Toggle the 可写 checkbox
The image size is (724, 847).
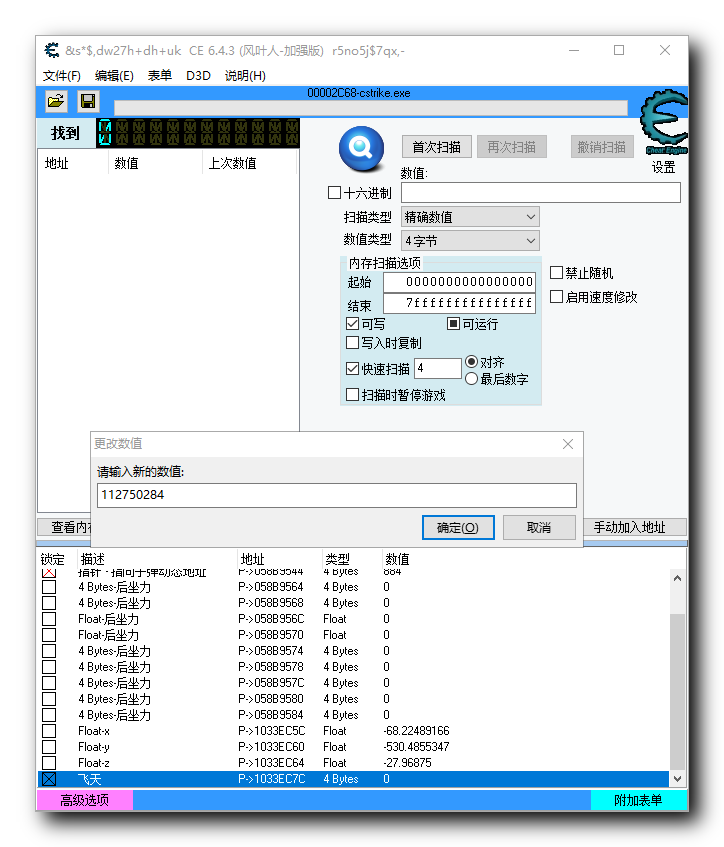click(x=352, y=324)
